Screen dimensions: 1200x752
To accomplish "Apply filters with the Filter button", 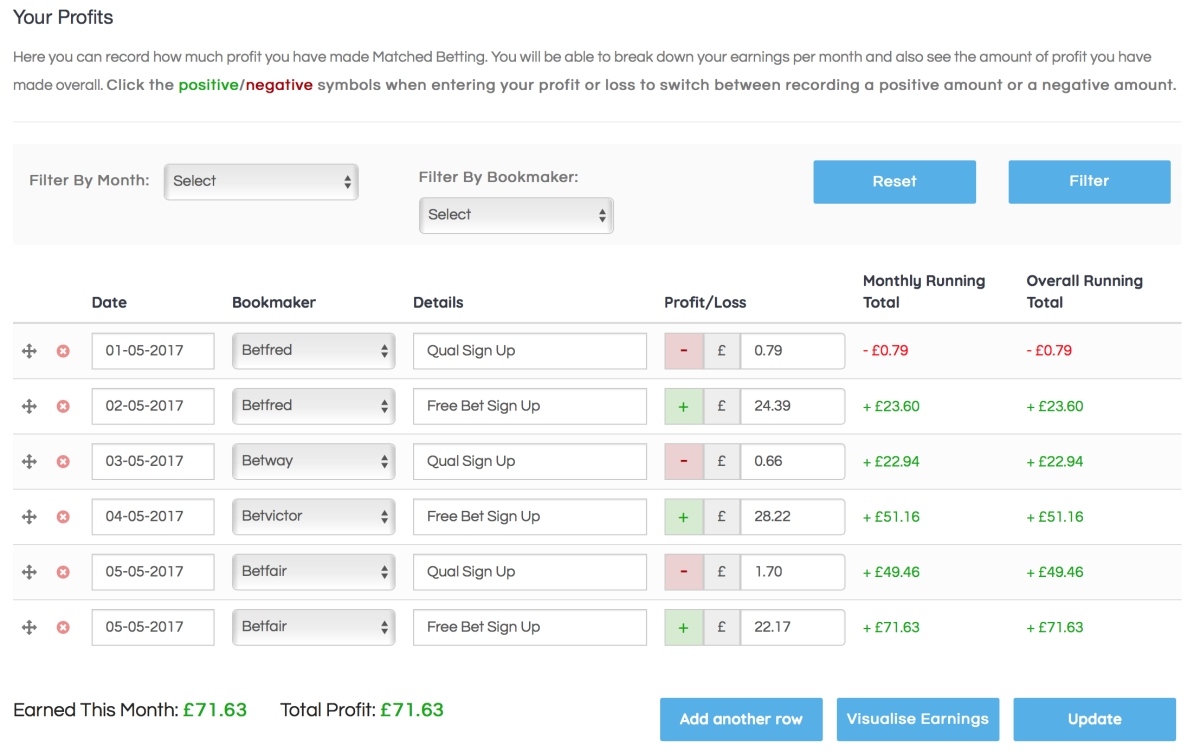I will 1089,181.
